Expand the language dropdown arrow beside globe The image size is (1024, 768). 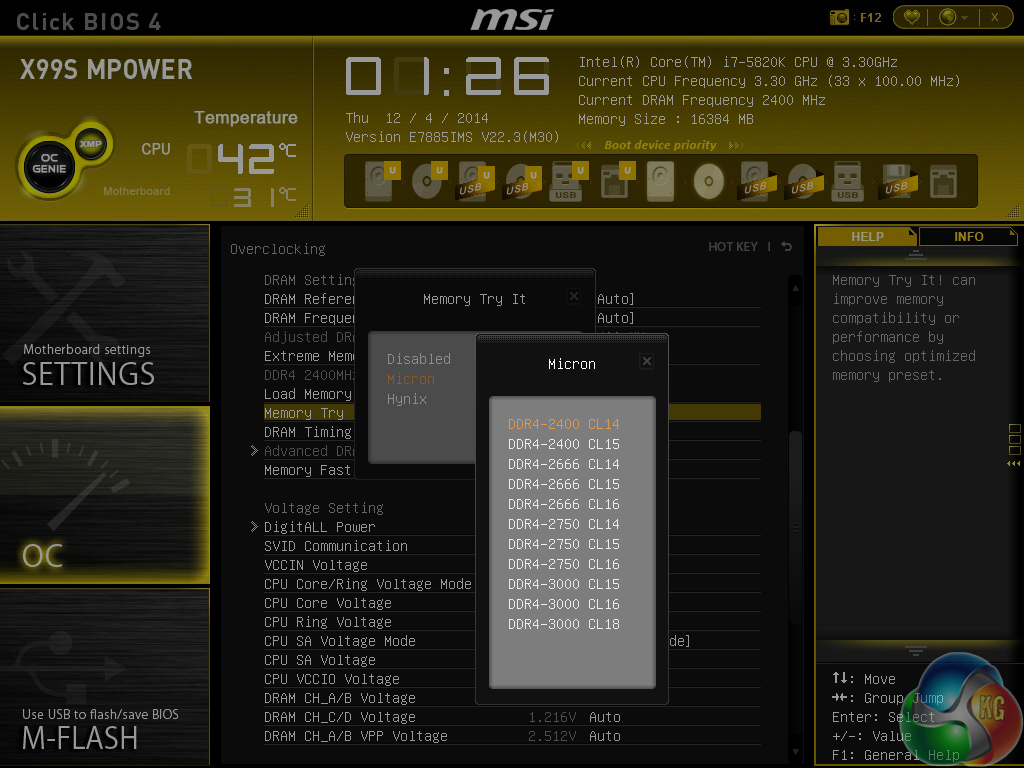click(965, 18)
